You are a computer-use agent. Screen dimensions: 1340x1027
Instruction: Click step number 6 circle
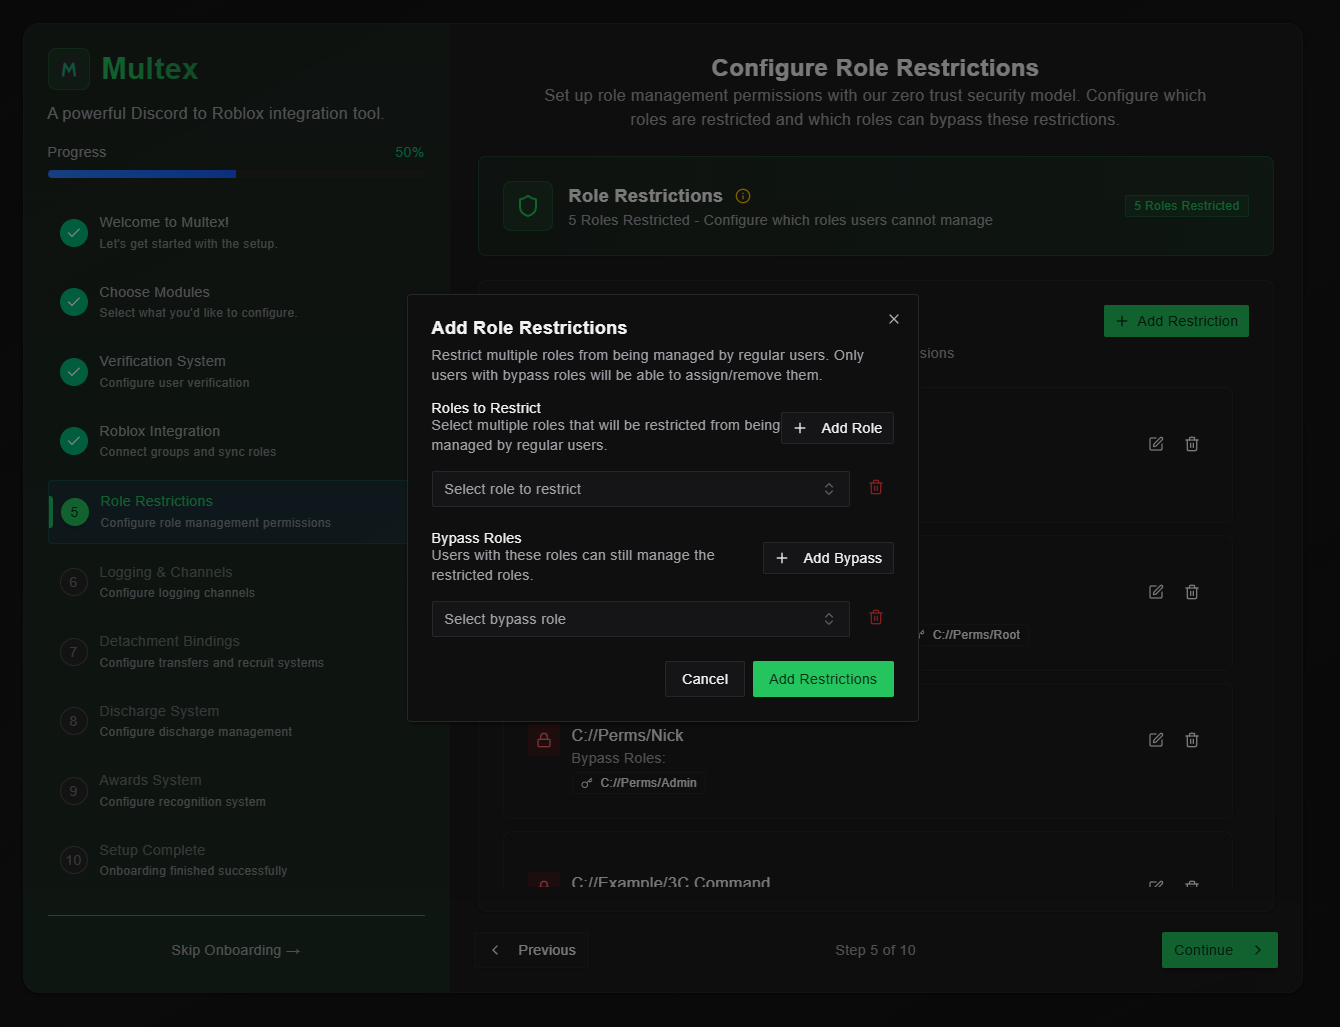(x=74, y=582)
